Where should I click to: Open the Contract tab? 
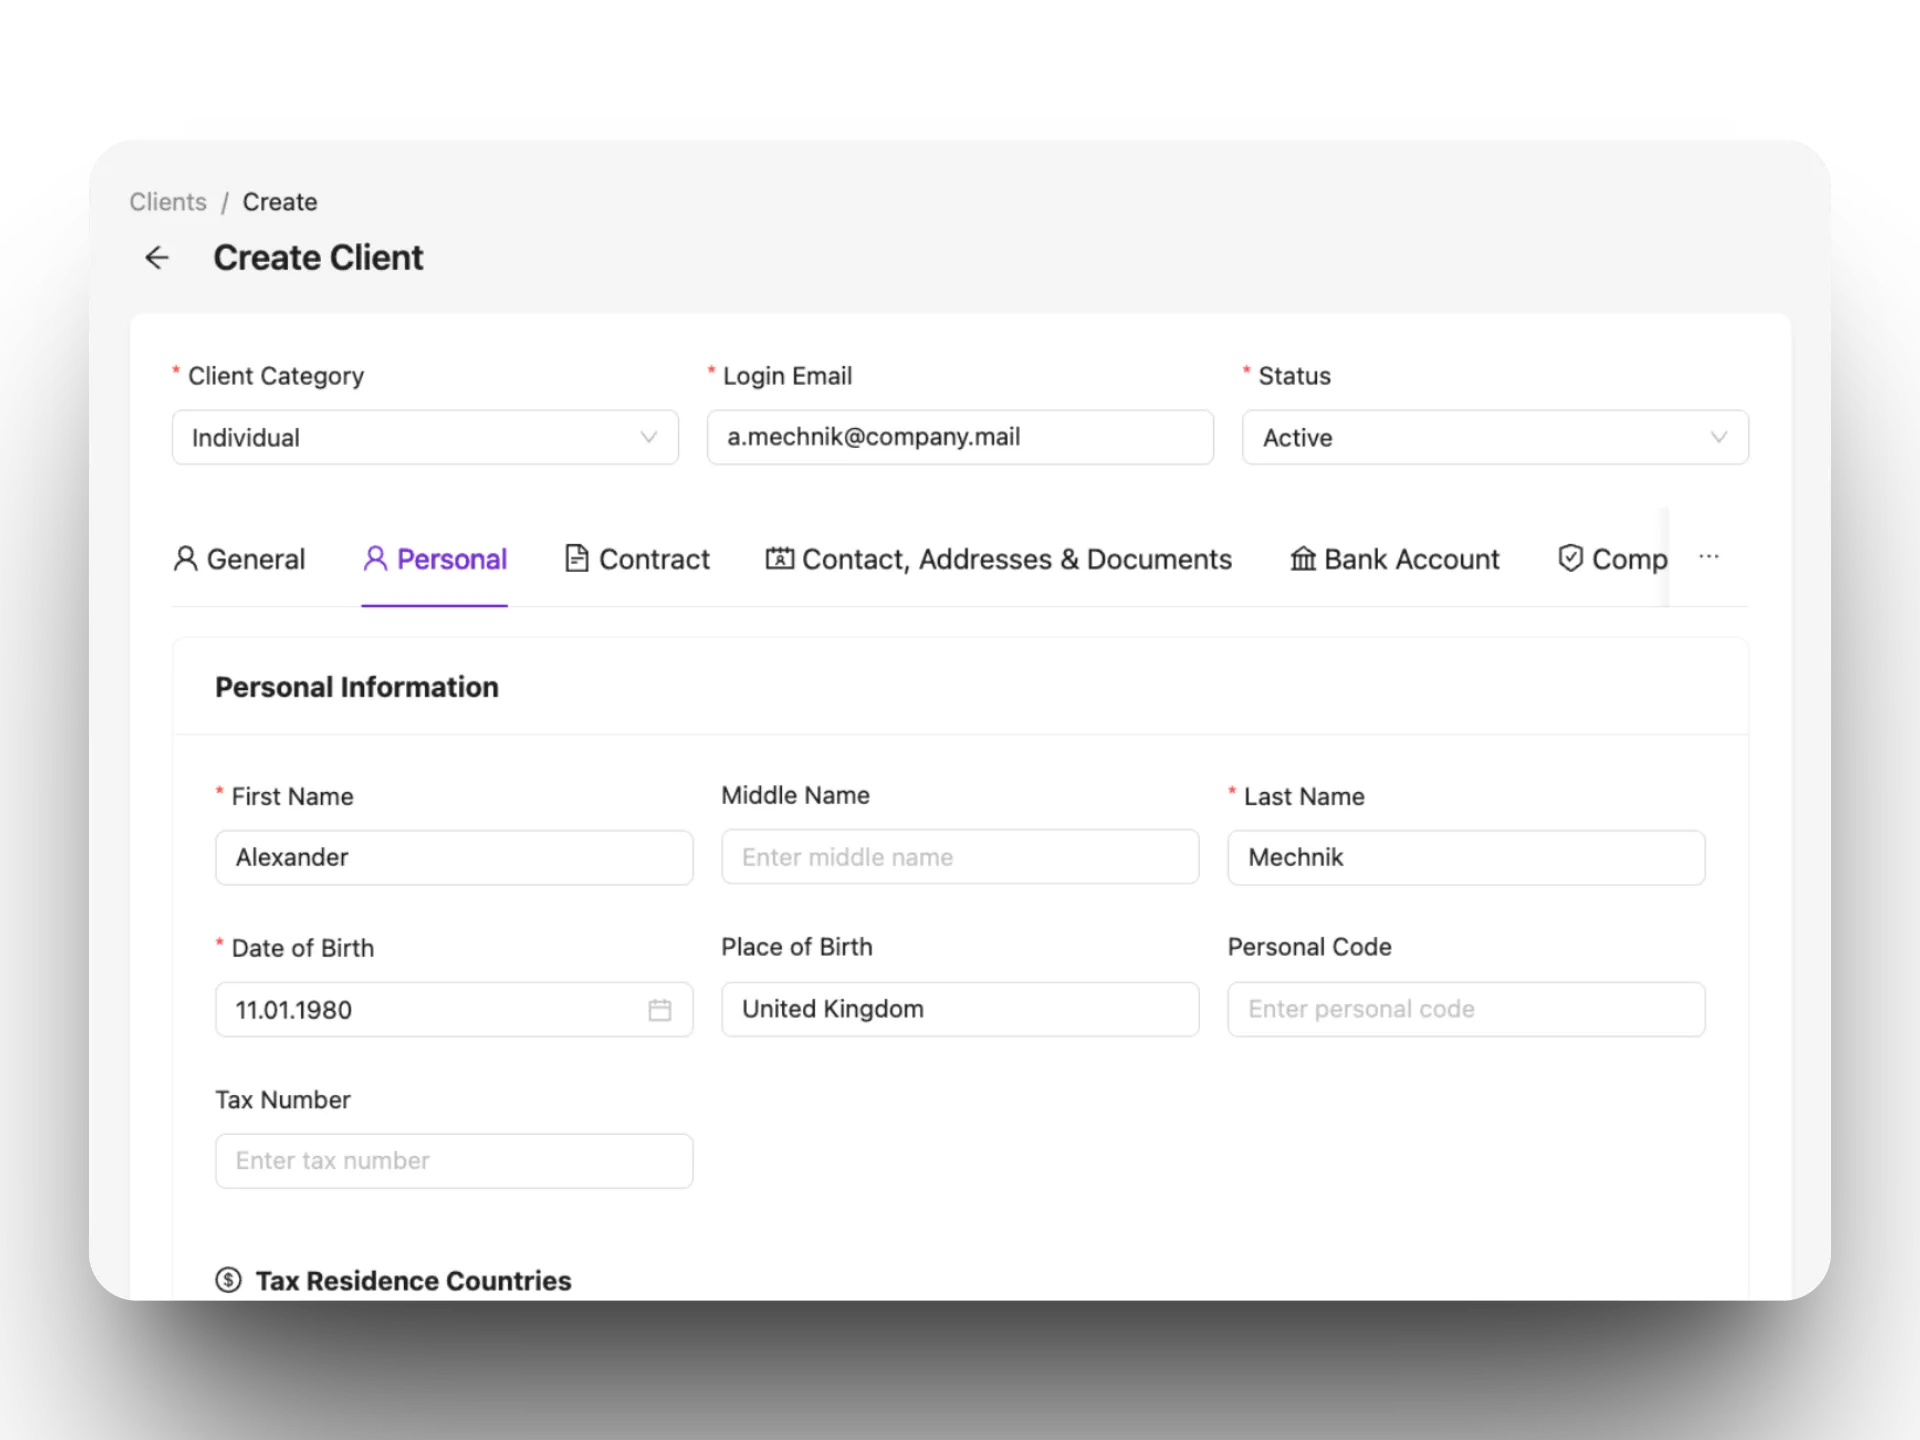point(651,559)
